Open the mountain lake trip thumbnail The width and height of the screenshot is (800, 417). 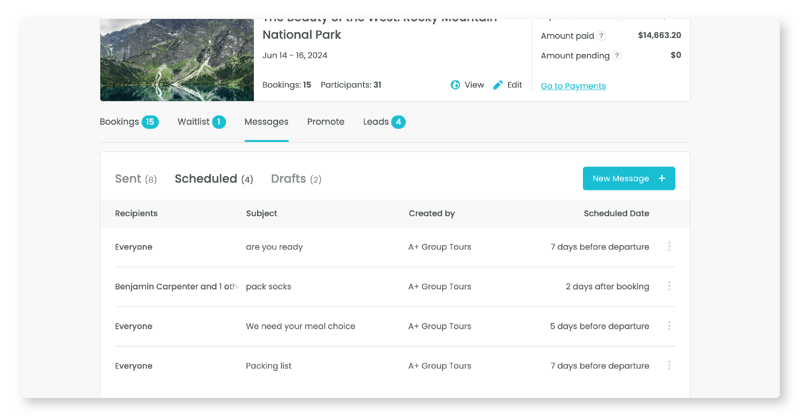coord(177,60)
